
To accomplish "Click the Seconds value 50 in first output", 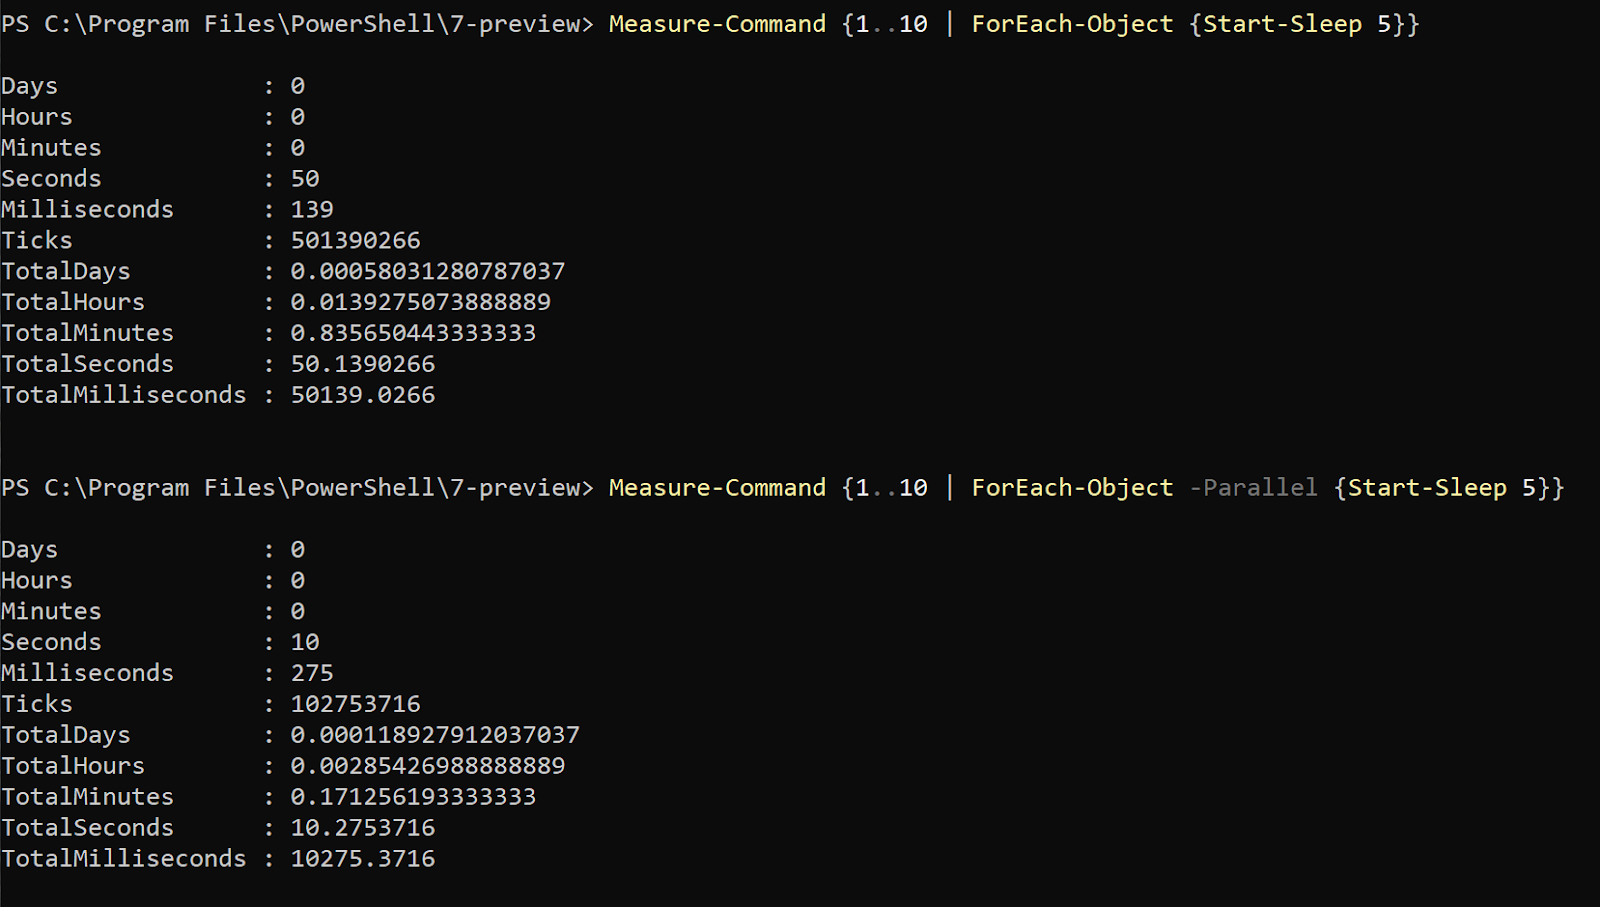I will (x=304, y=178).
